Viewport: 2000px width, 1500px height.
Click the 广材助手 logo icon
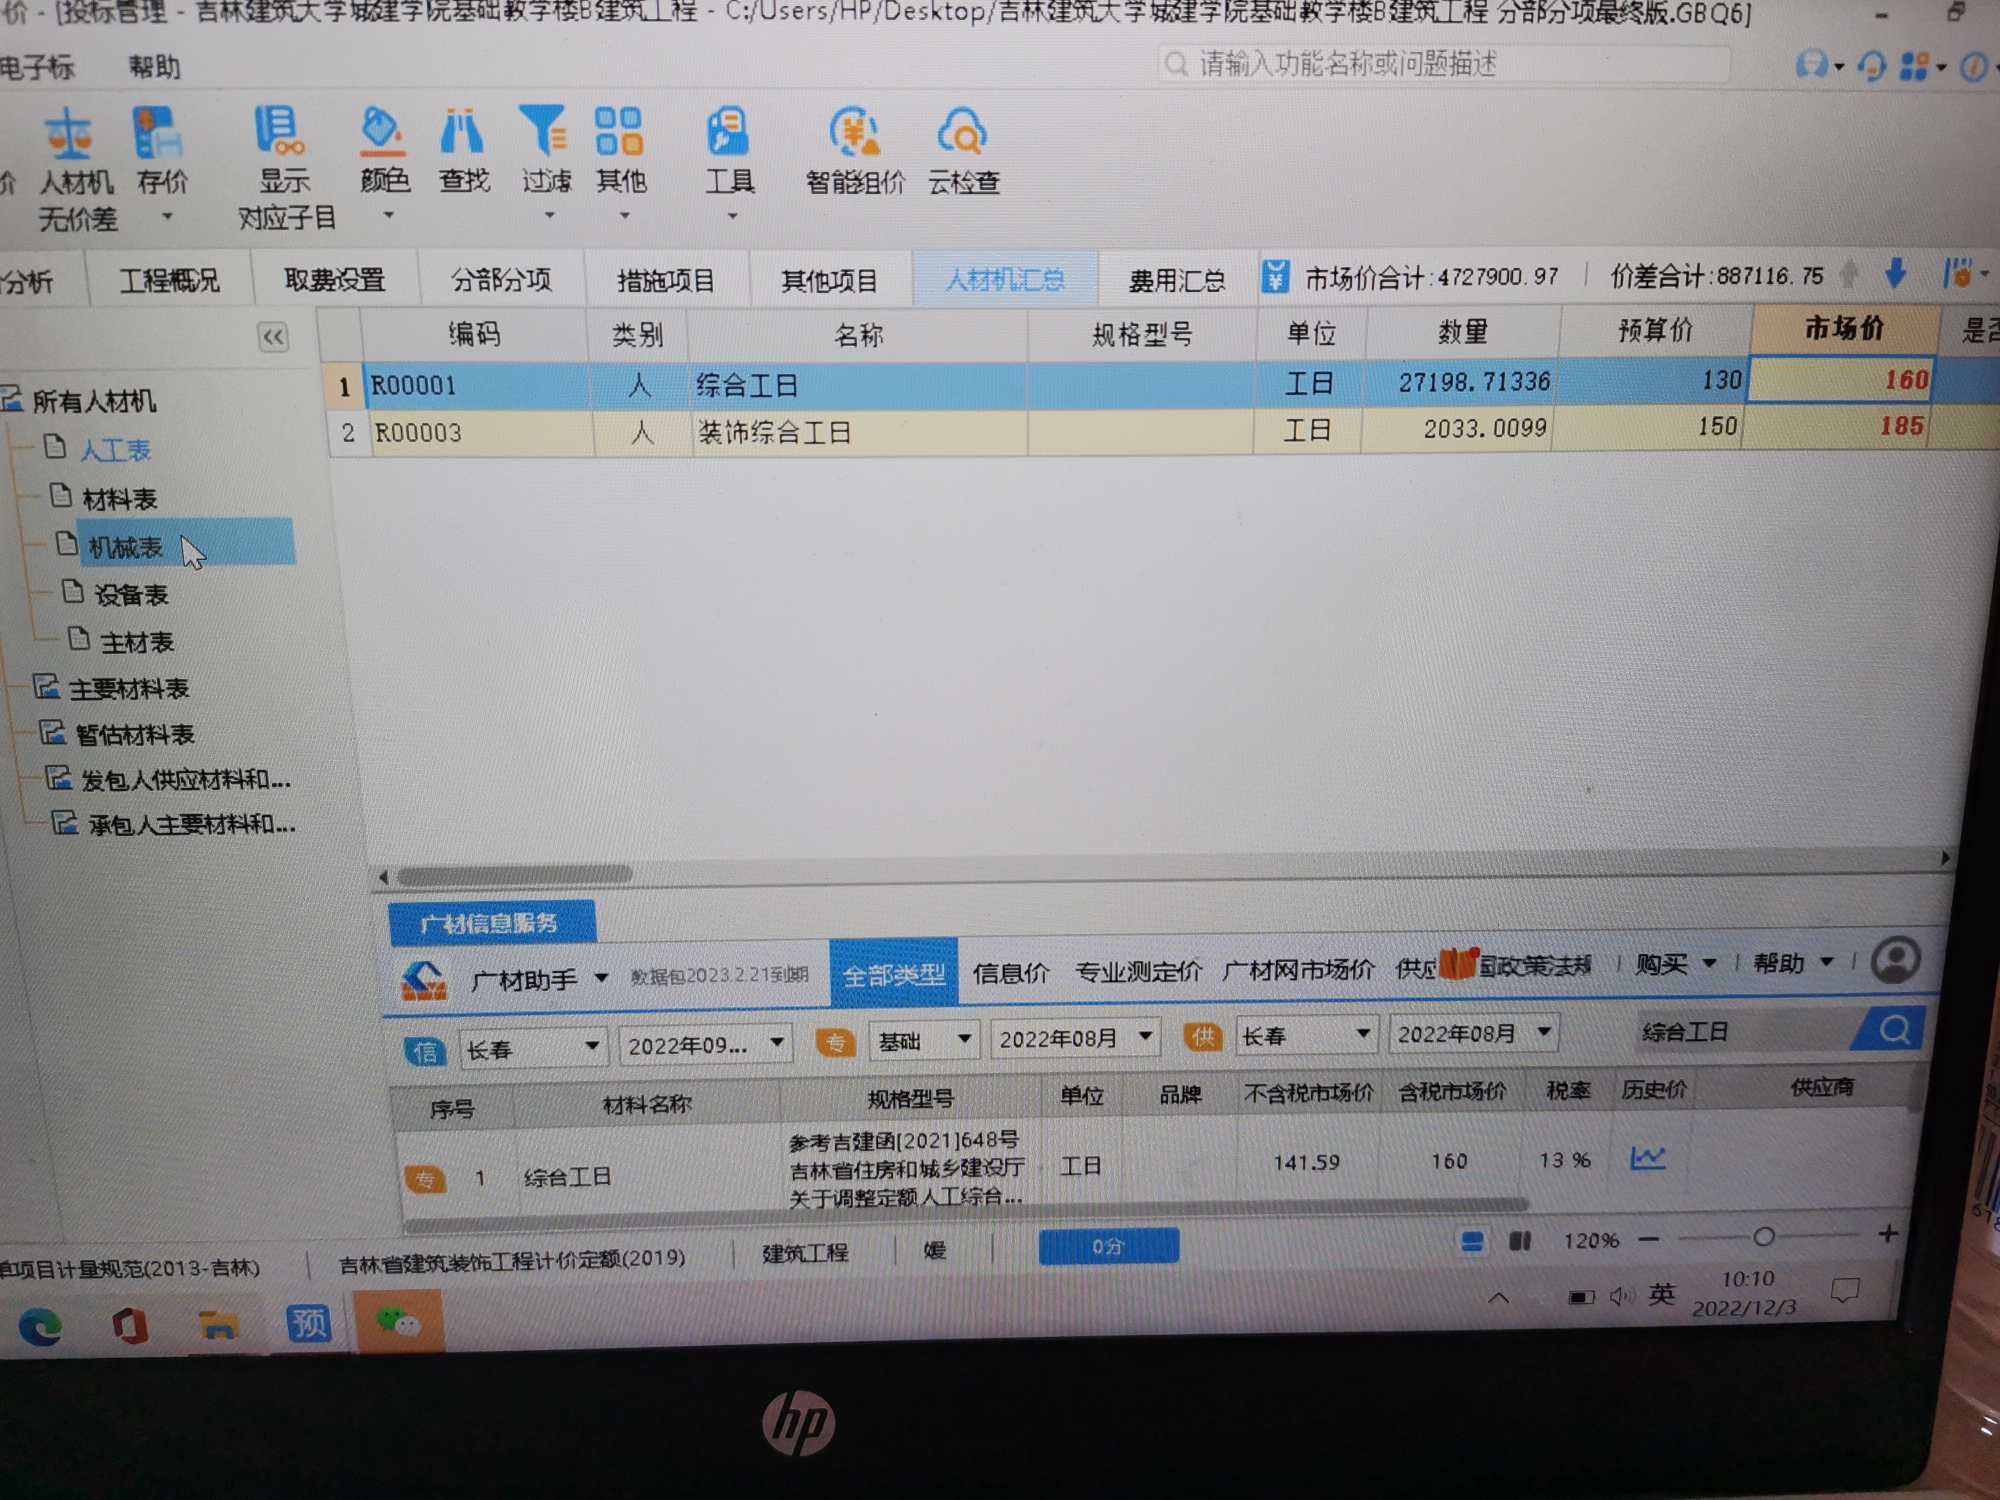click(x=424, y=981)
